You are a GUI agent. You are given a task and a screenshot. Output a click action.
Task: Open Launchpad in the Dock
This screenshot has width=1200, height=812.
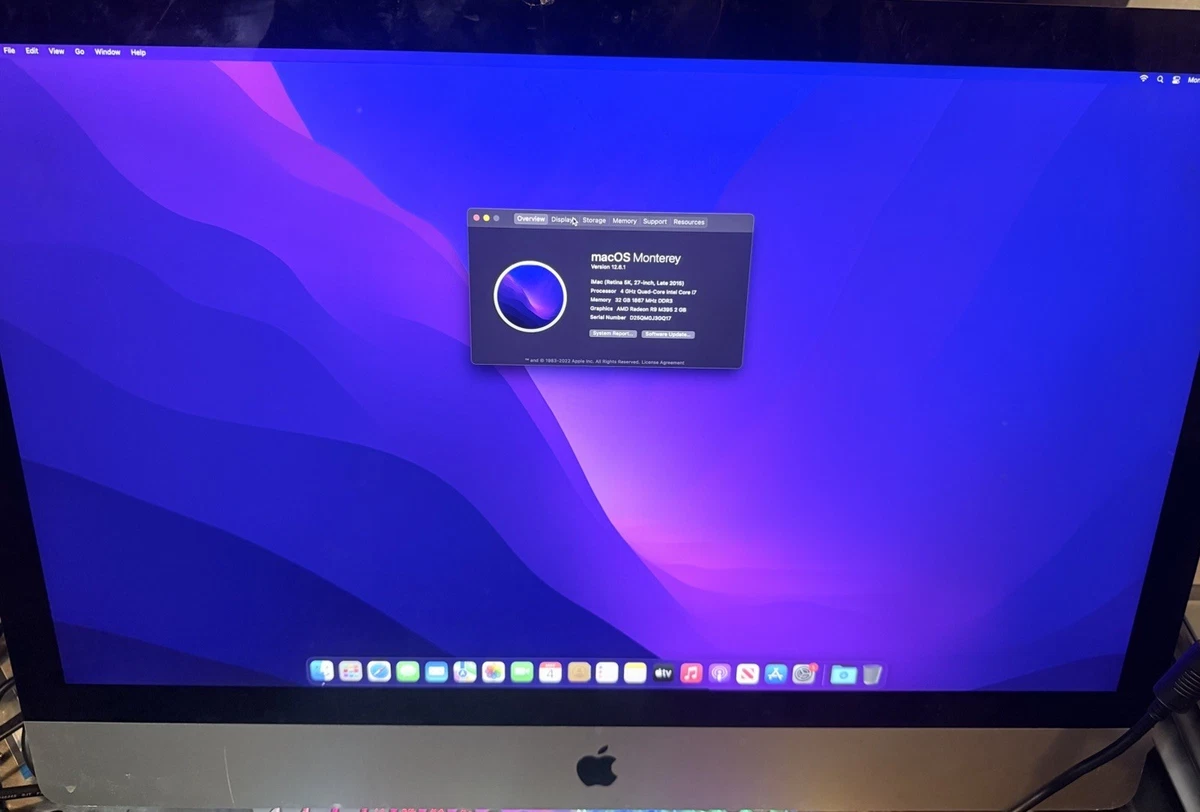pos(350,671)
